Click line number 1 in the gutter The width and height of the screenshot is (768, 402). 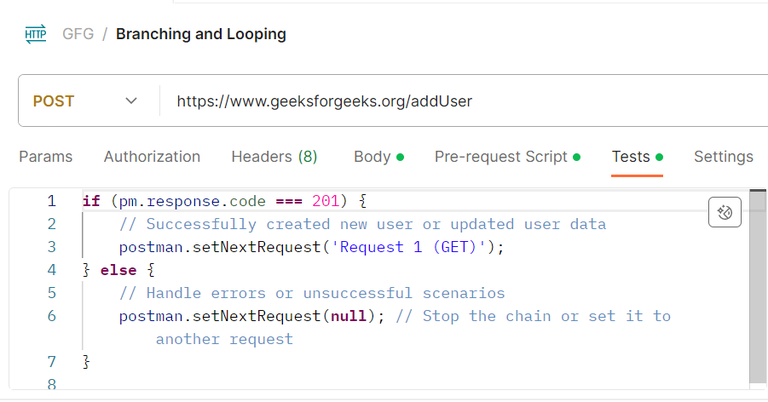coord(51,201)
